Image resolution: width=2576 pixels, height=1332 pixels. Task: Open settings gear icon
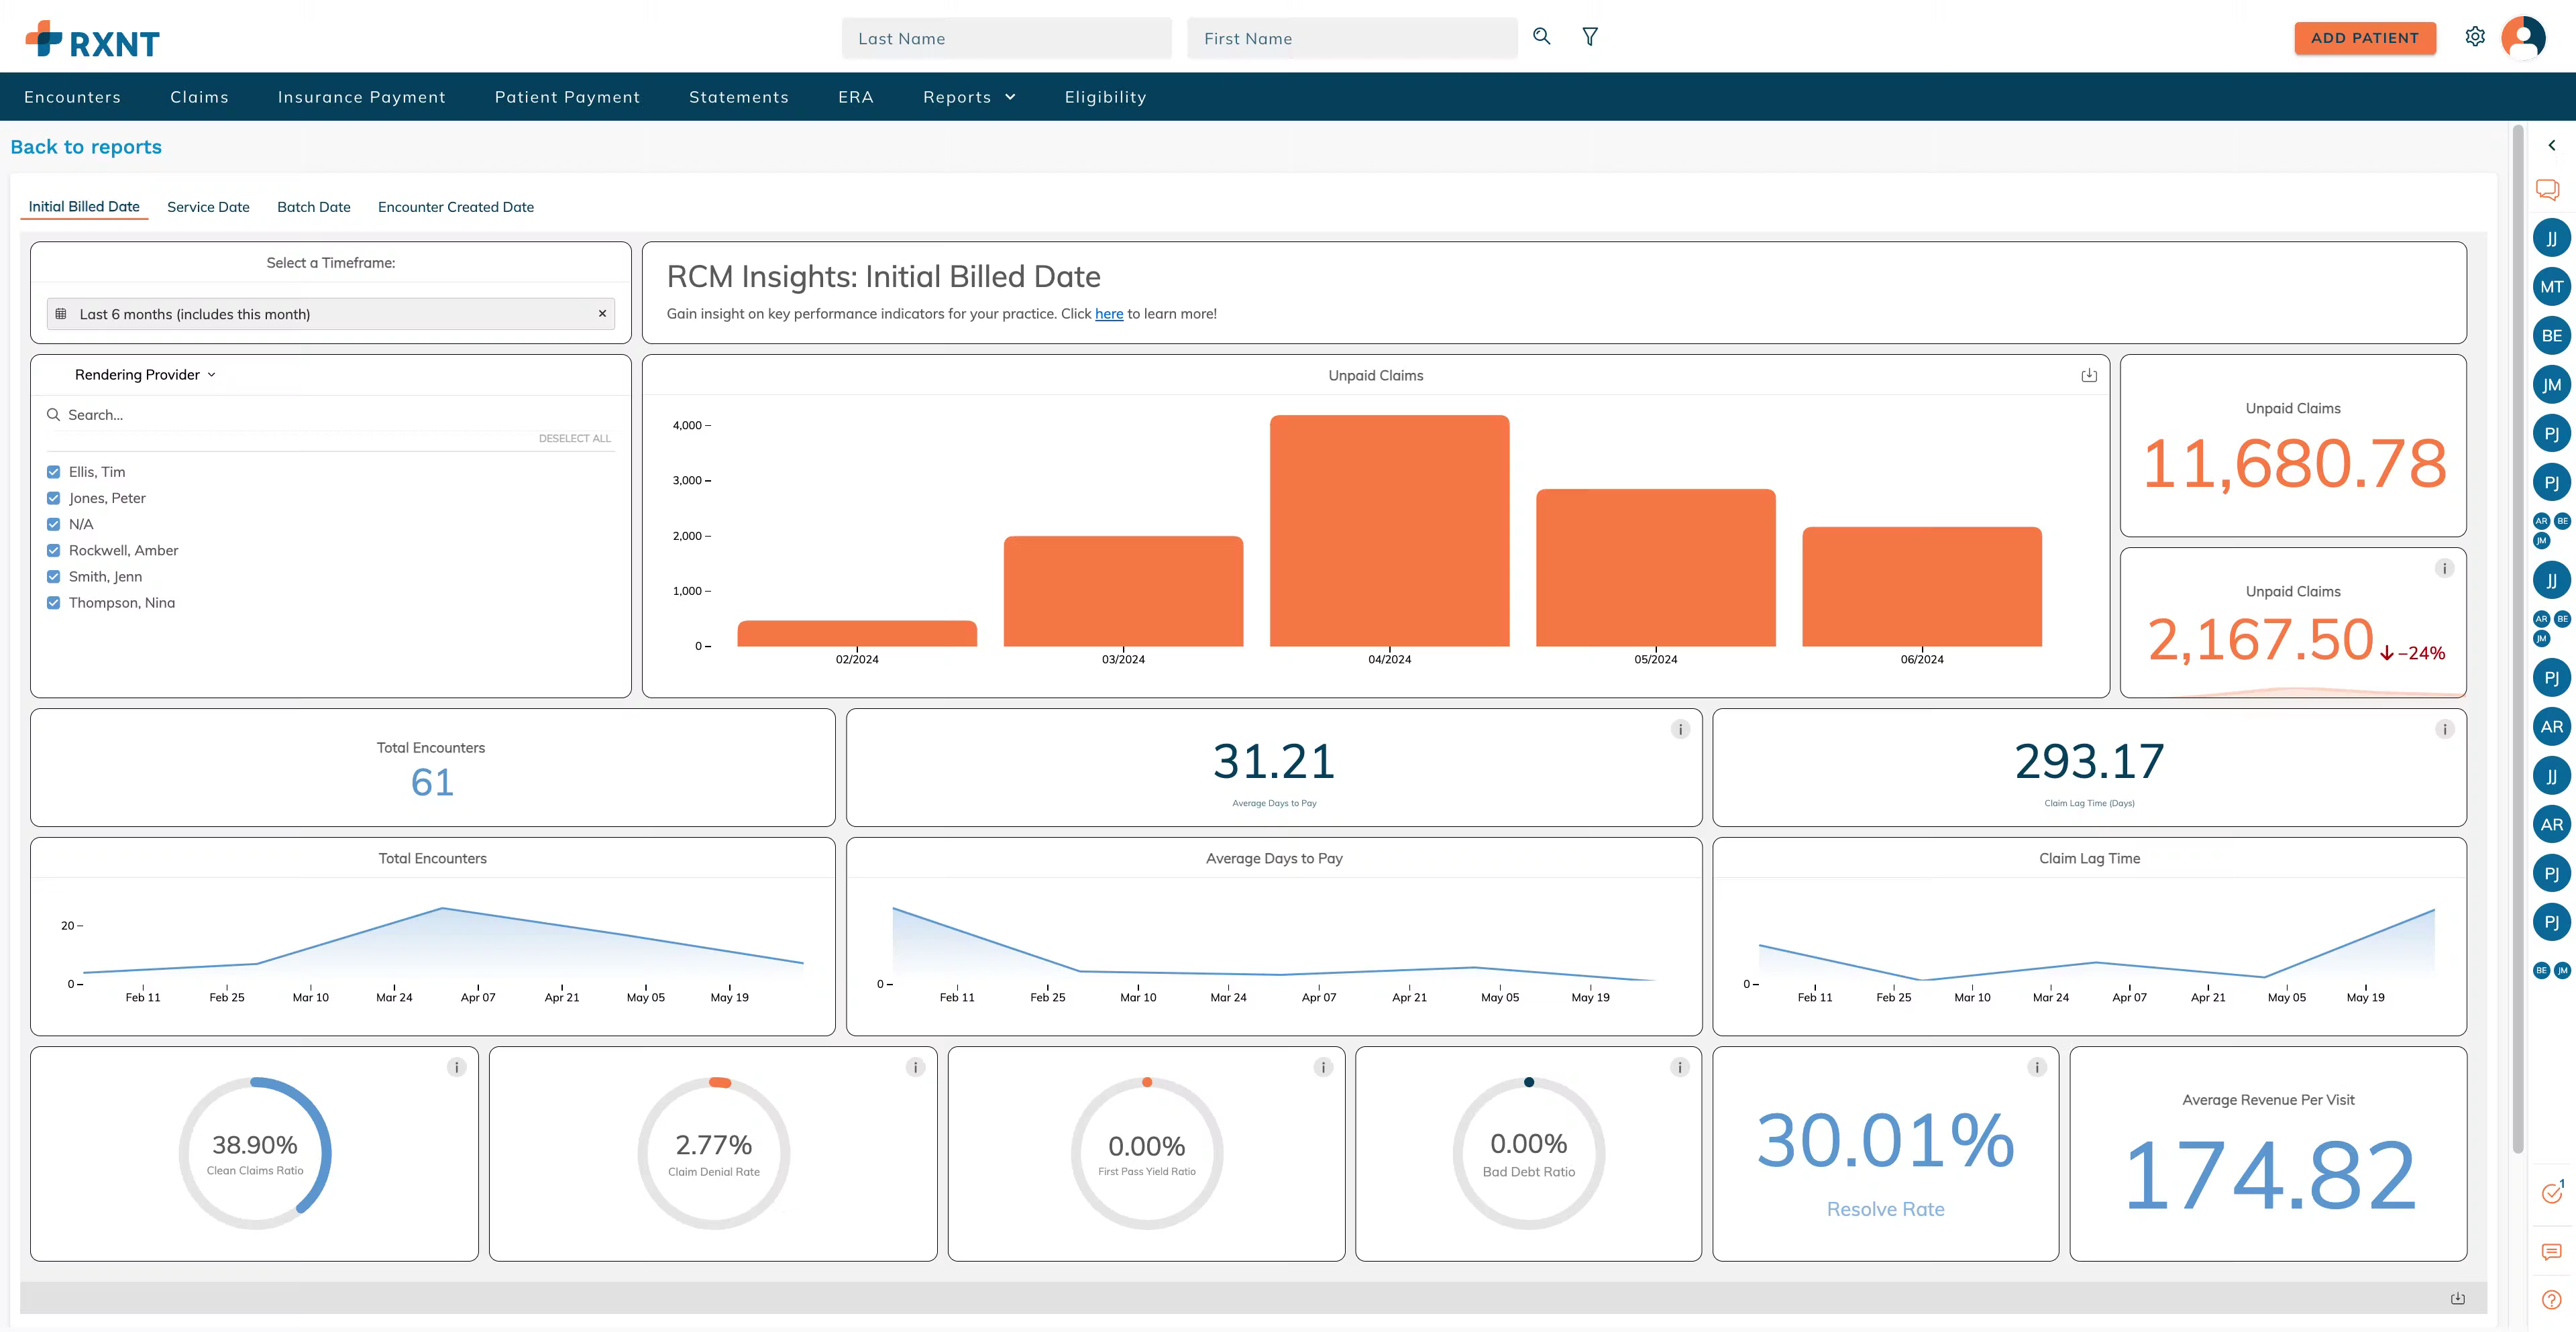[x=2474, y=37]
